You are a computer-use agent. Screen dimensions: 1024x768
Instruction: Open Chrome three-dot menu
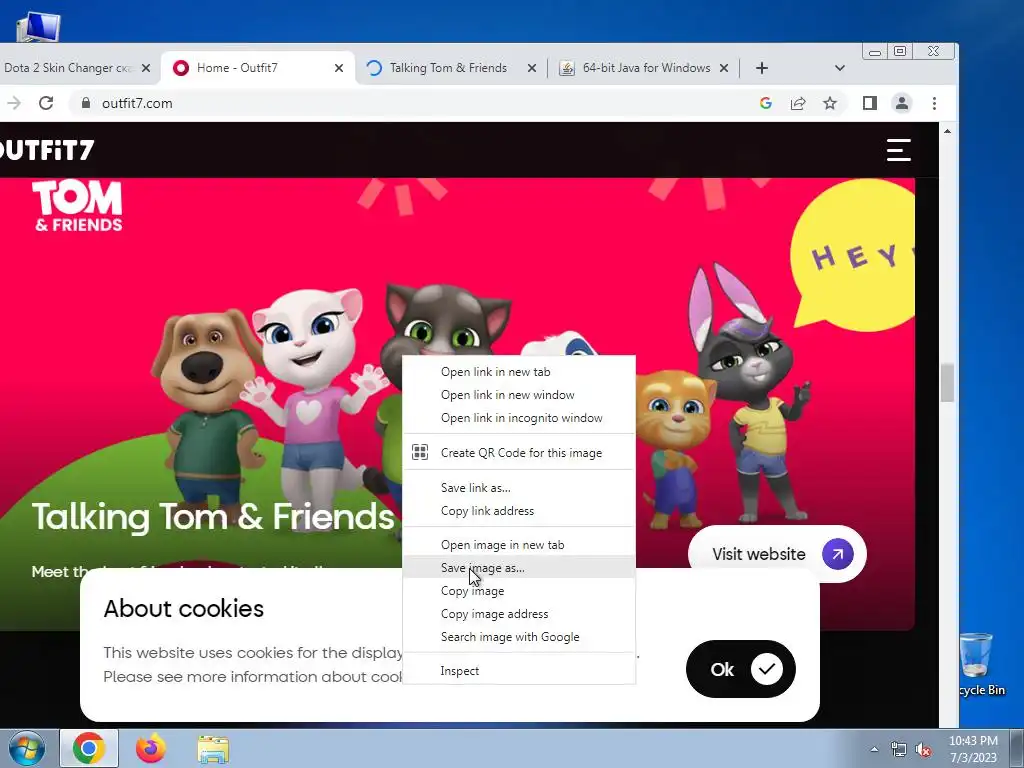coord(935,103)
